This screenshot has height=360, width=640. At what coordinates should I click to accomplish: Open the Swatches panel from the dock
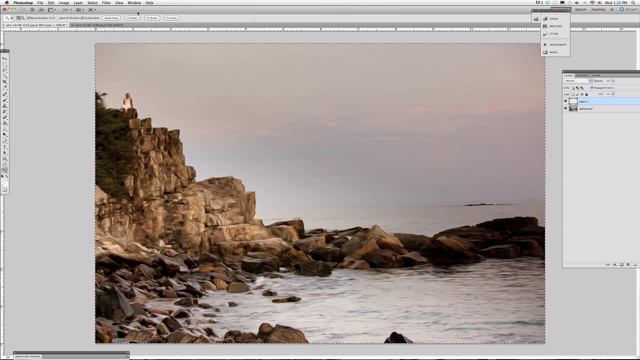pos(552,26)
